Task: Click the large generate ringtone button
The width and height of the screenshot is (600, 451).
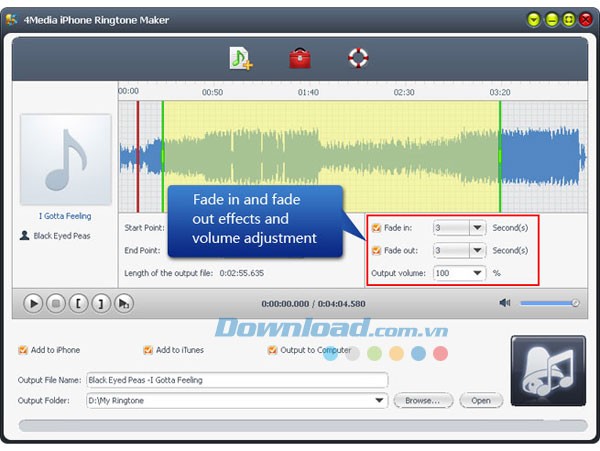Action: (548, 371)
